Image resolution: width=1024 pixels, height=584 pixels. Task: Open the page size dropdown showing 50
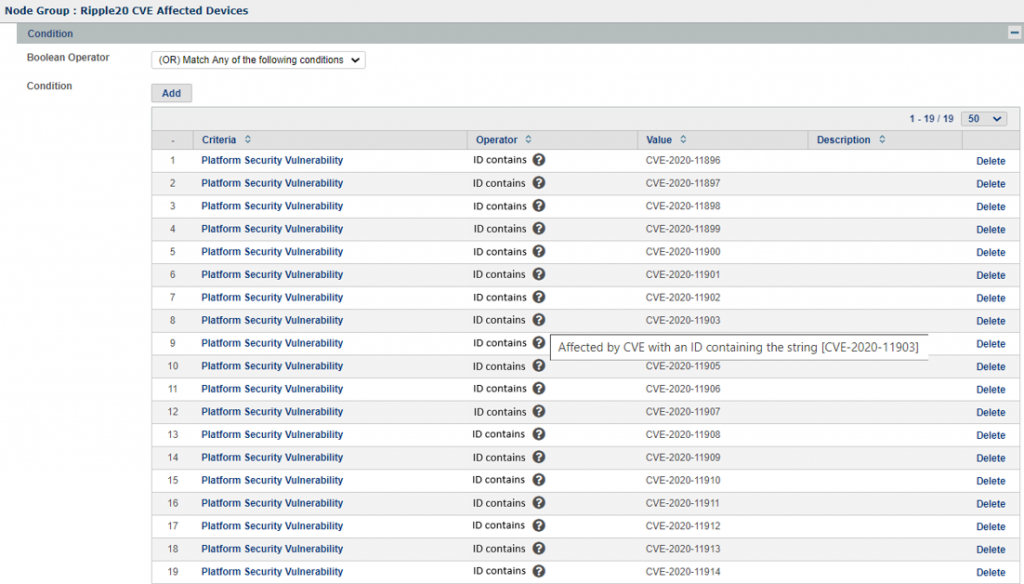tap(984, 119)
